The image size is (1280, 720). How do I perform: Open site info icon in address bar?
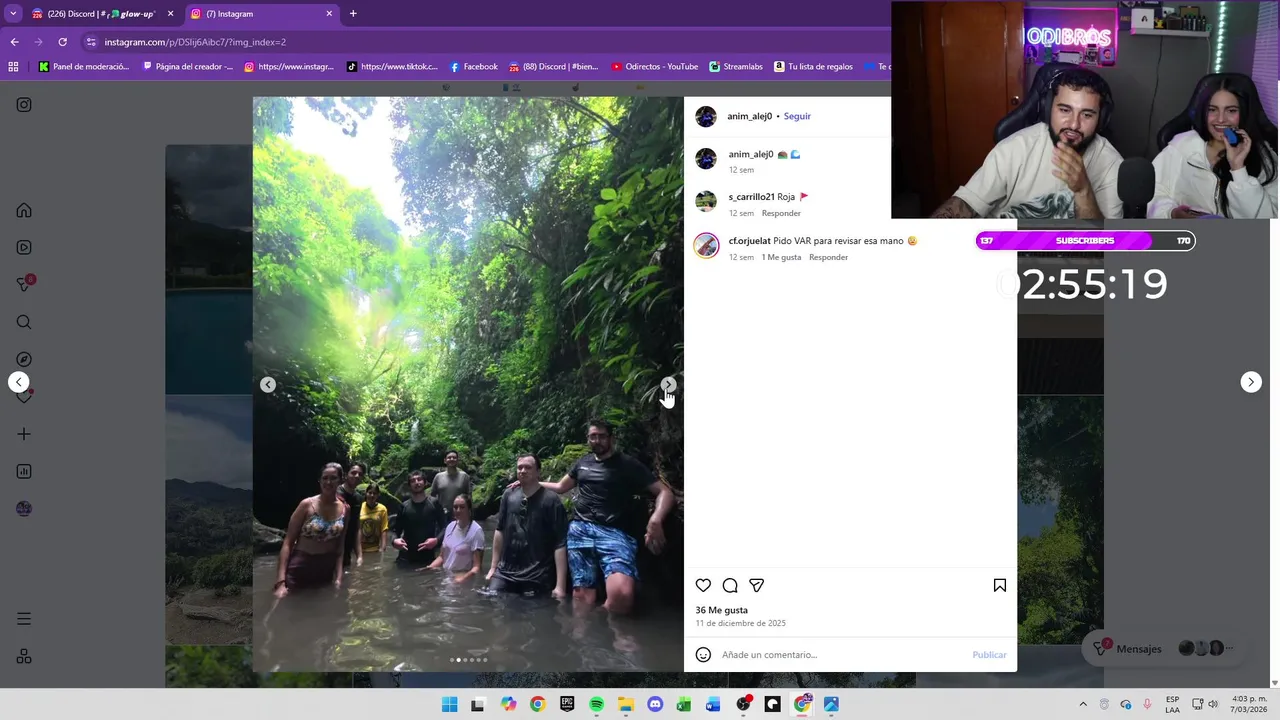click(x=91, y=42)
